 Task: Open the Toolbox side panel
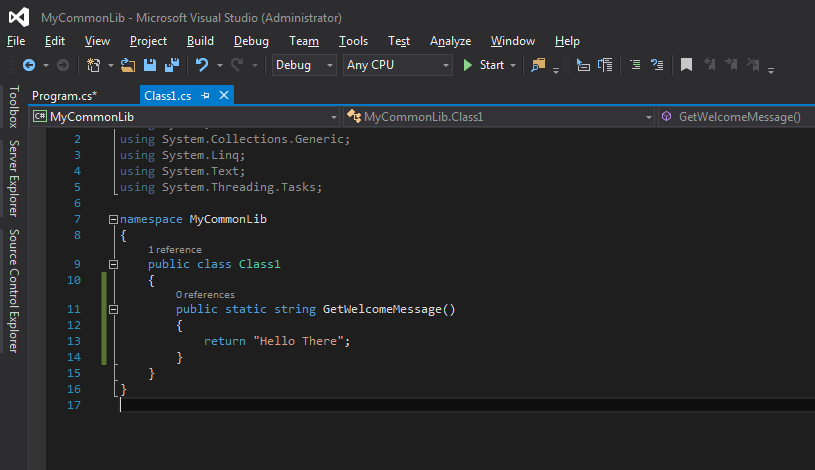point(14,107)
